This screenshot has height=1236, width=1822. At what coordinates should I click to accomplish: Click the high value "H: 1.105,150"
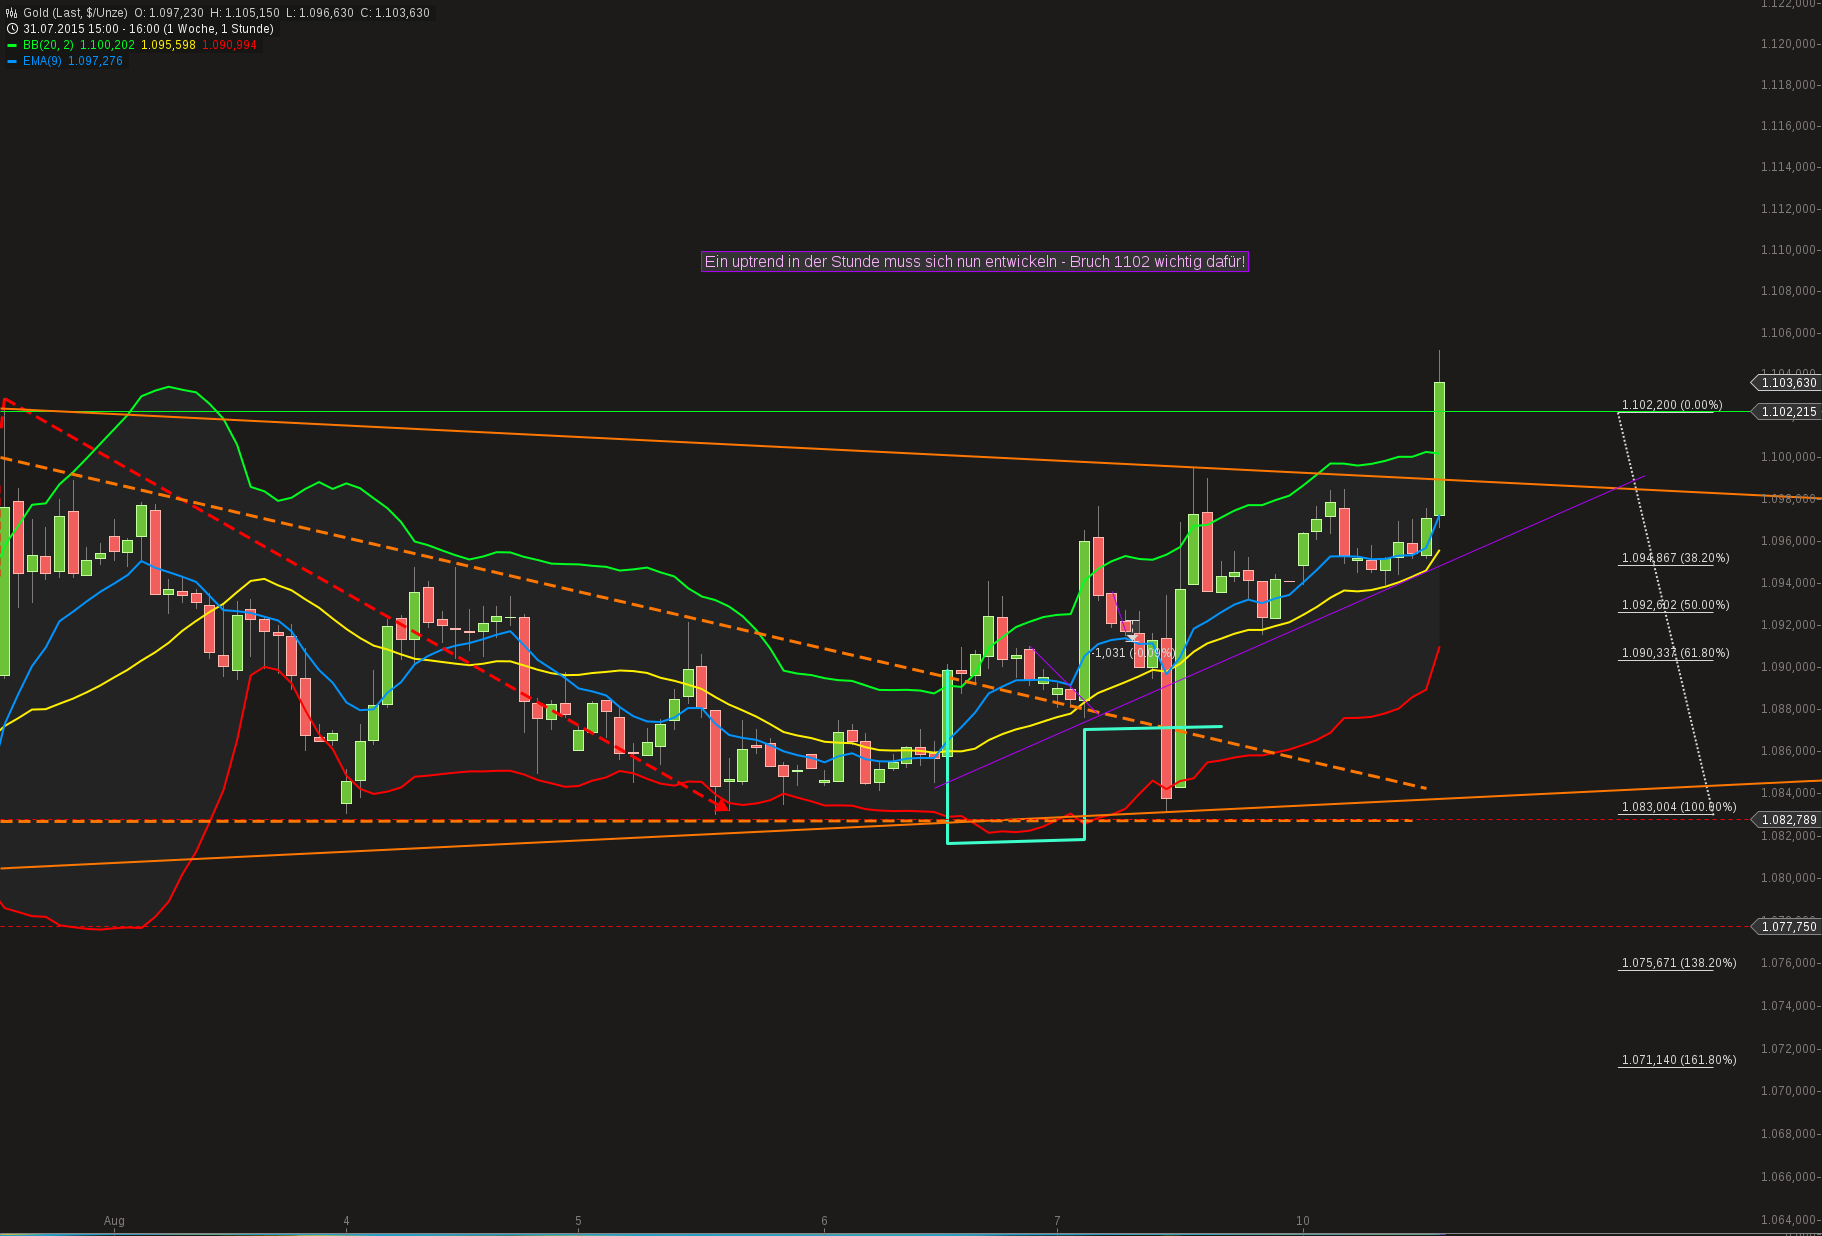tap(245, 13)
